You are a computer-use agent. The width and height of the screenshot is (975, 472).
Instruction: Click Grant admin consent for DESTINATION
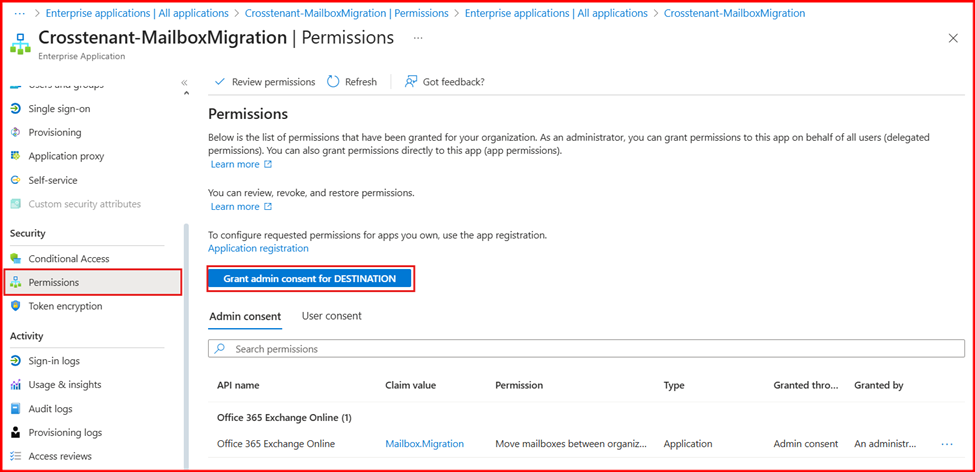pyautogui.click(x=310, y=278)
